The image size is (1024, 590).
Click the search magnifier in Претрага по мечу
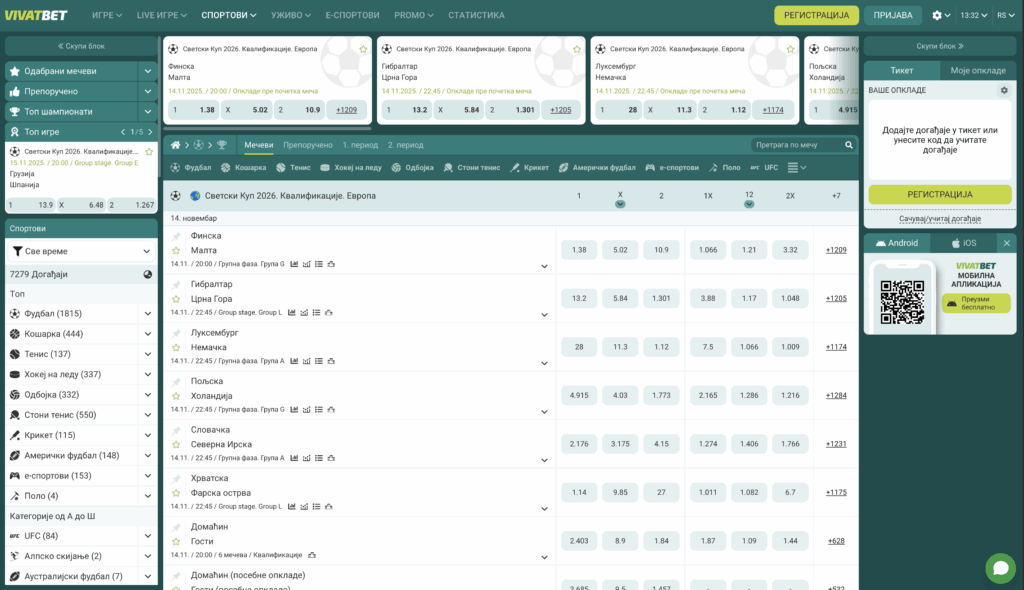click(849, 145)
